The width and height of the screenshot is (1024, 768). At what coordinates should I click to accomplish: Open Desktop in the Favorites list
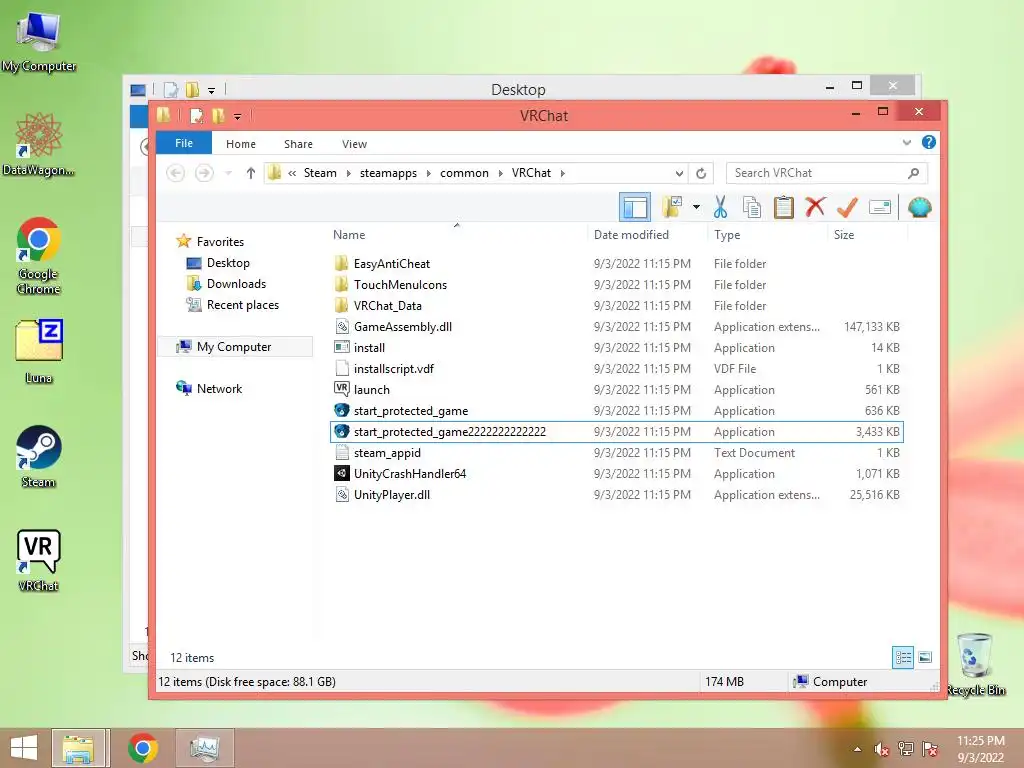pyautogui.click(x=227, y=263)
